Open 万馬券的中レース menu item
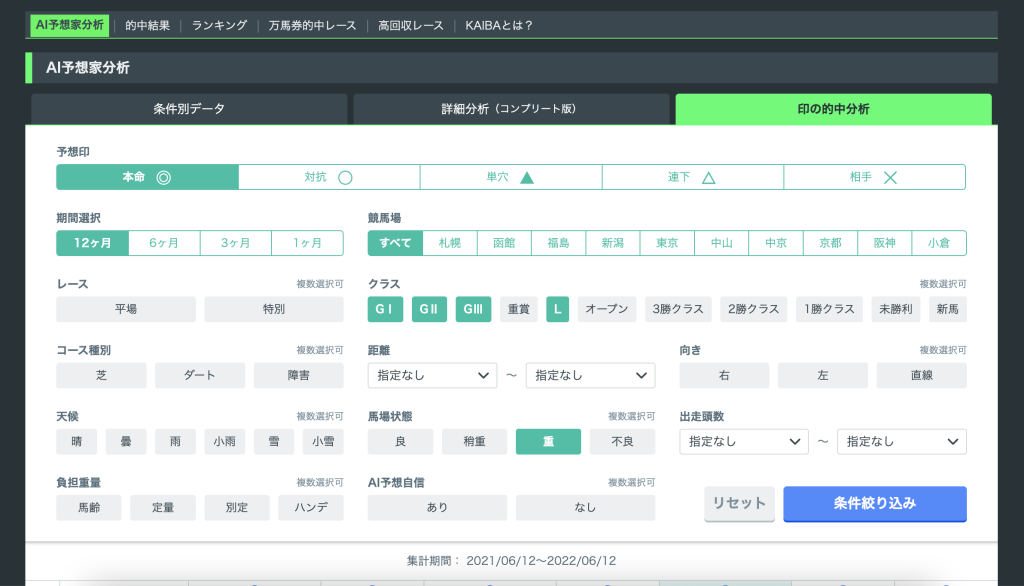1024x586 pixels. coord(312,25)
